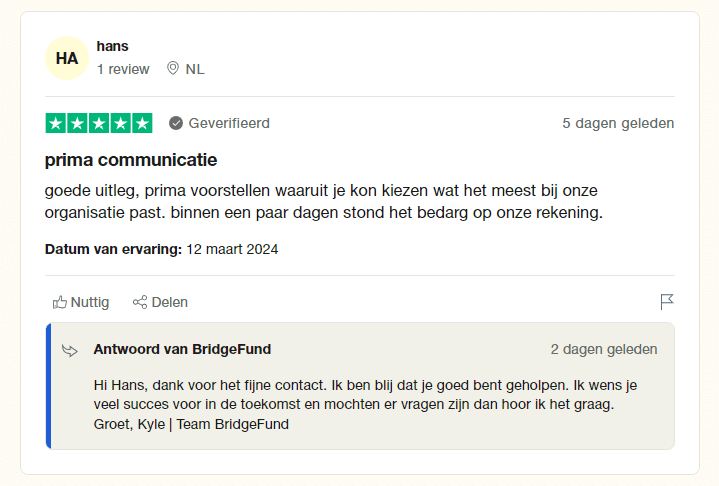Click the five-star rating image
Viewport: 719px width, 486px height.
pos(99,123)
